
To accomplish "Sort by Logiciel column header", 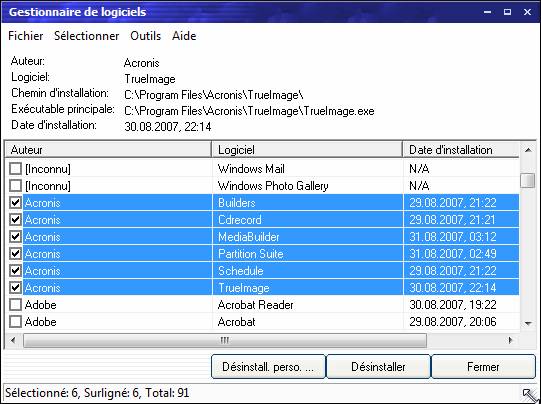I will coord(307,150).
